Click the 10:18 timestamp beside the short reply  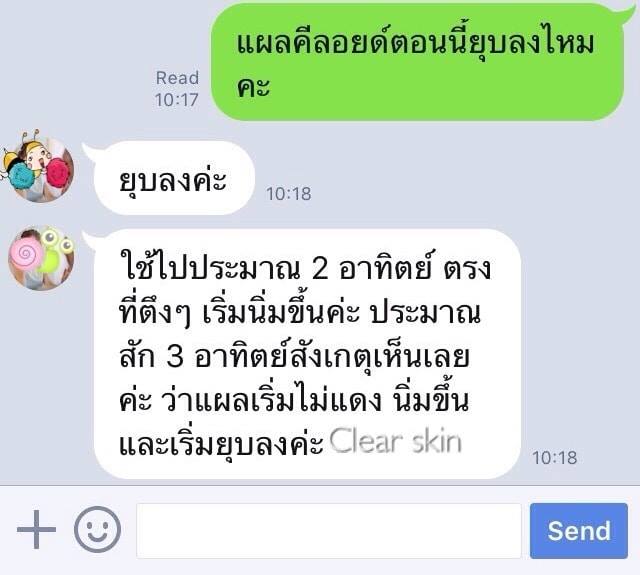click(x=289, y=193)
